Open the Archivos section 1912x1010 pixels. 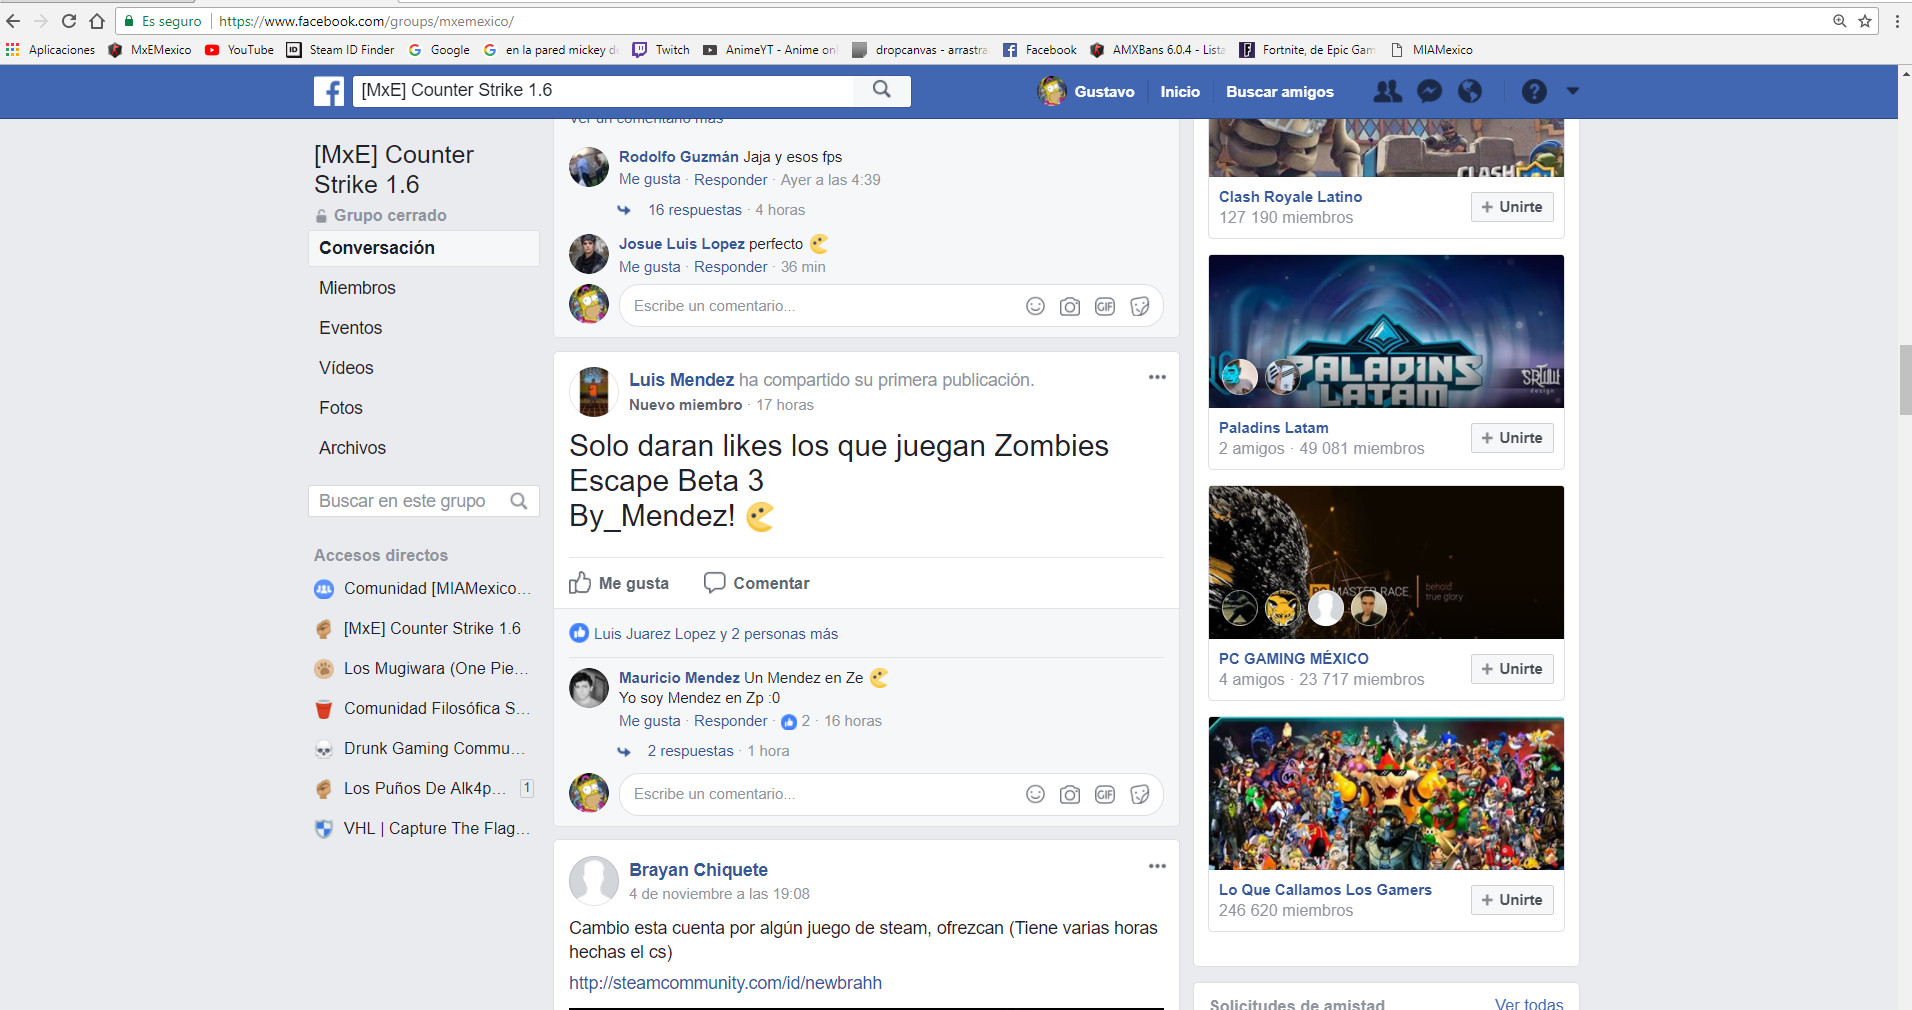[x=352, y=448]
